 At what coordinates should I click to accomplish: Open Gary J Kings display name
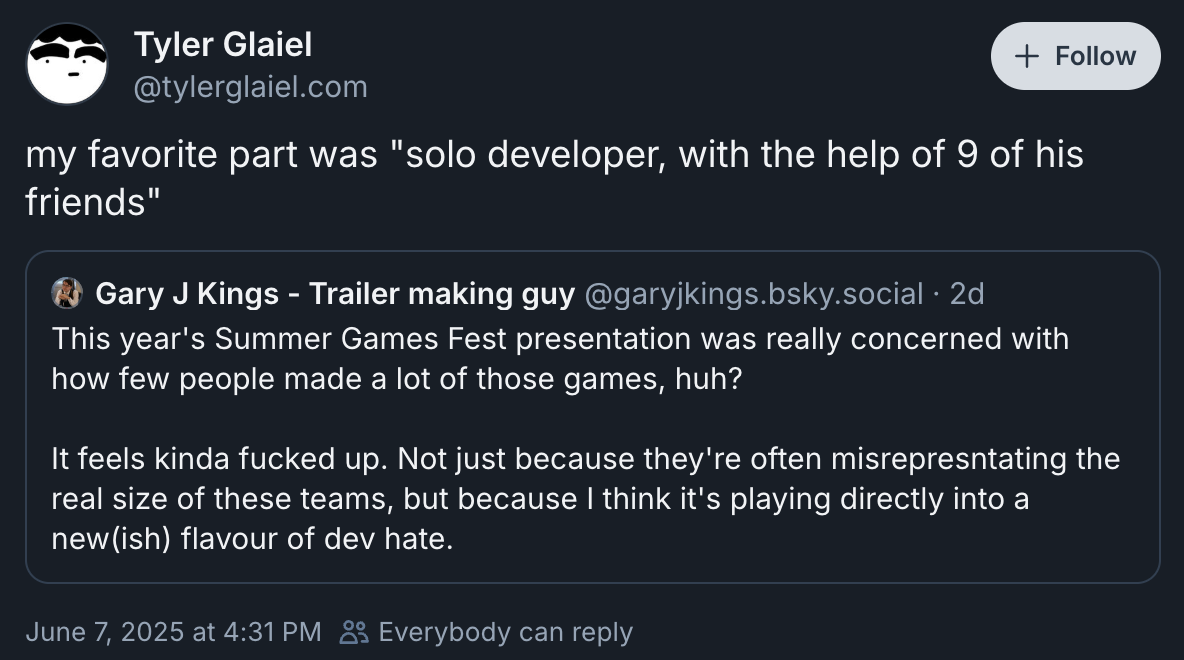(x=334, y=293)
